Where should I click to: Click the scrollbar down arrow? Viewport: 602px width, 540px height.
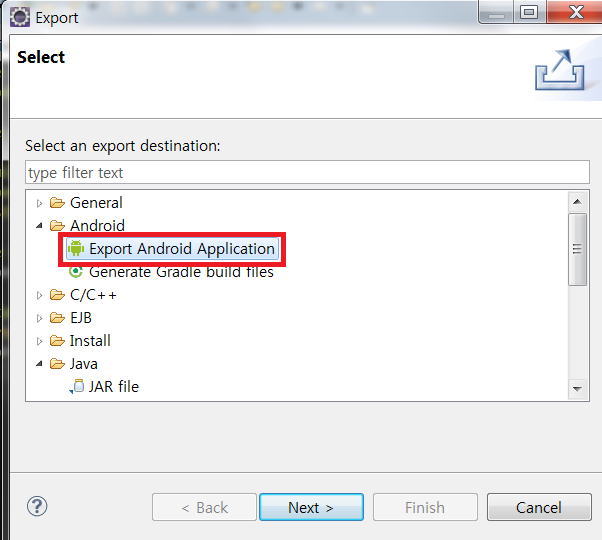(x=577, y=389)
